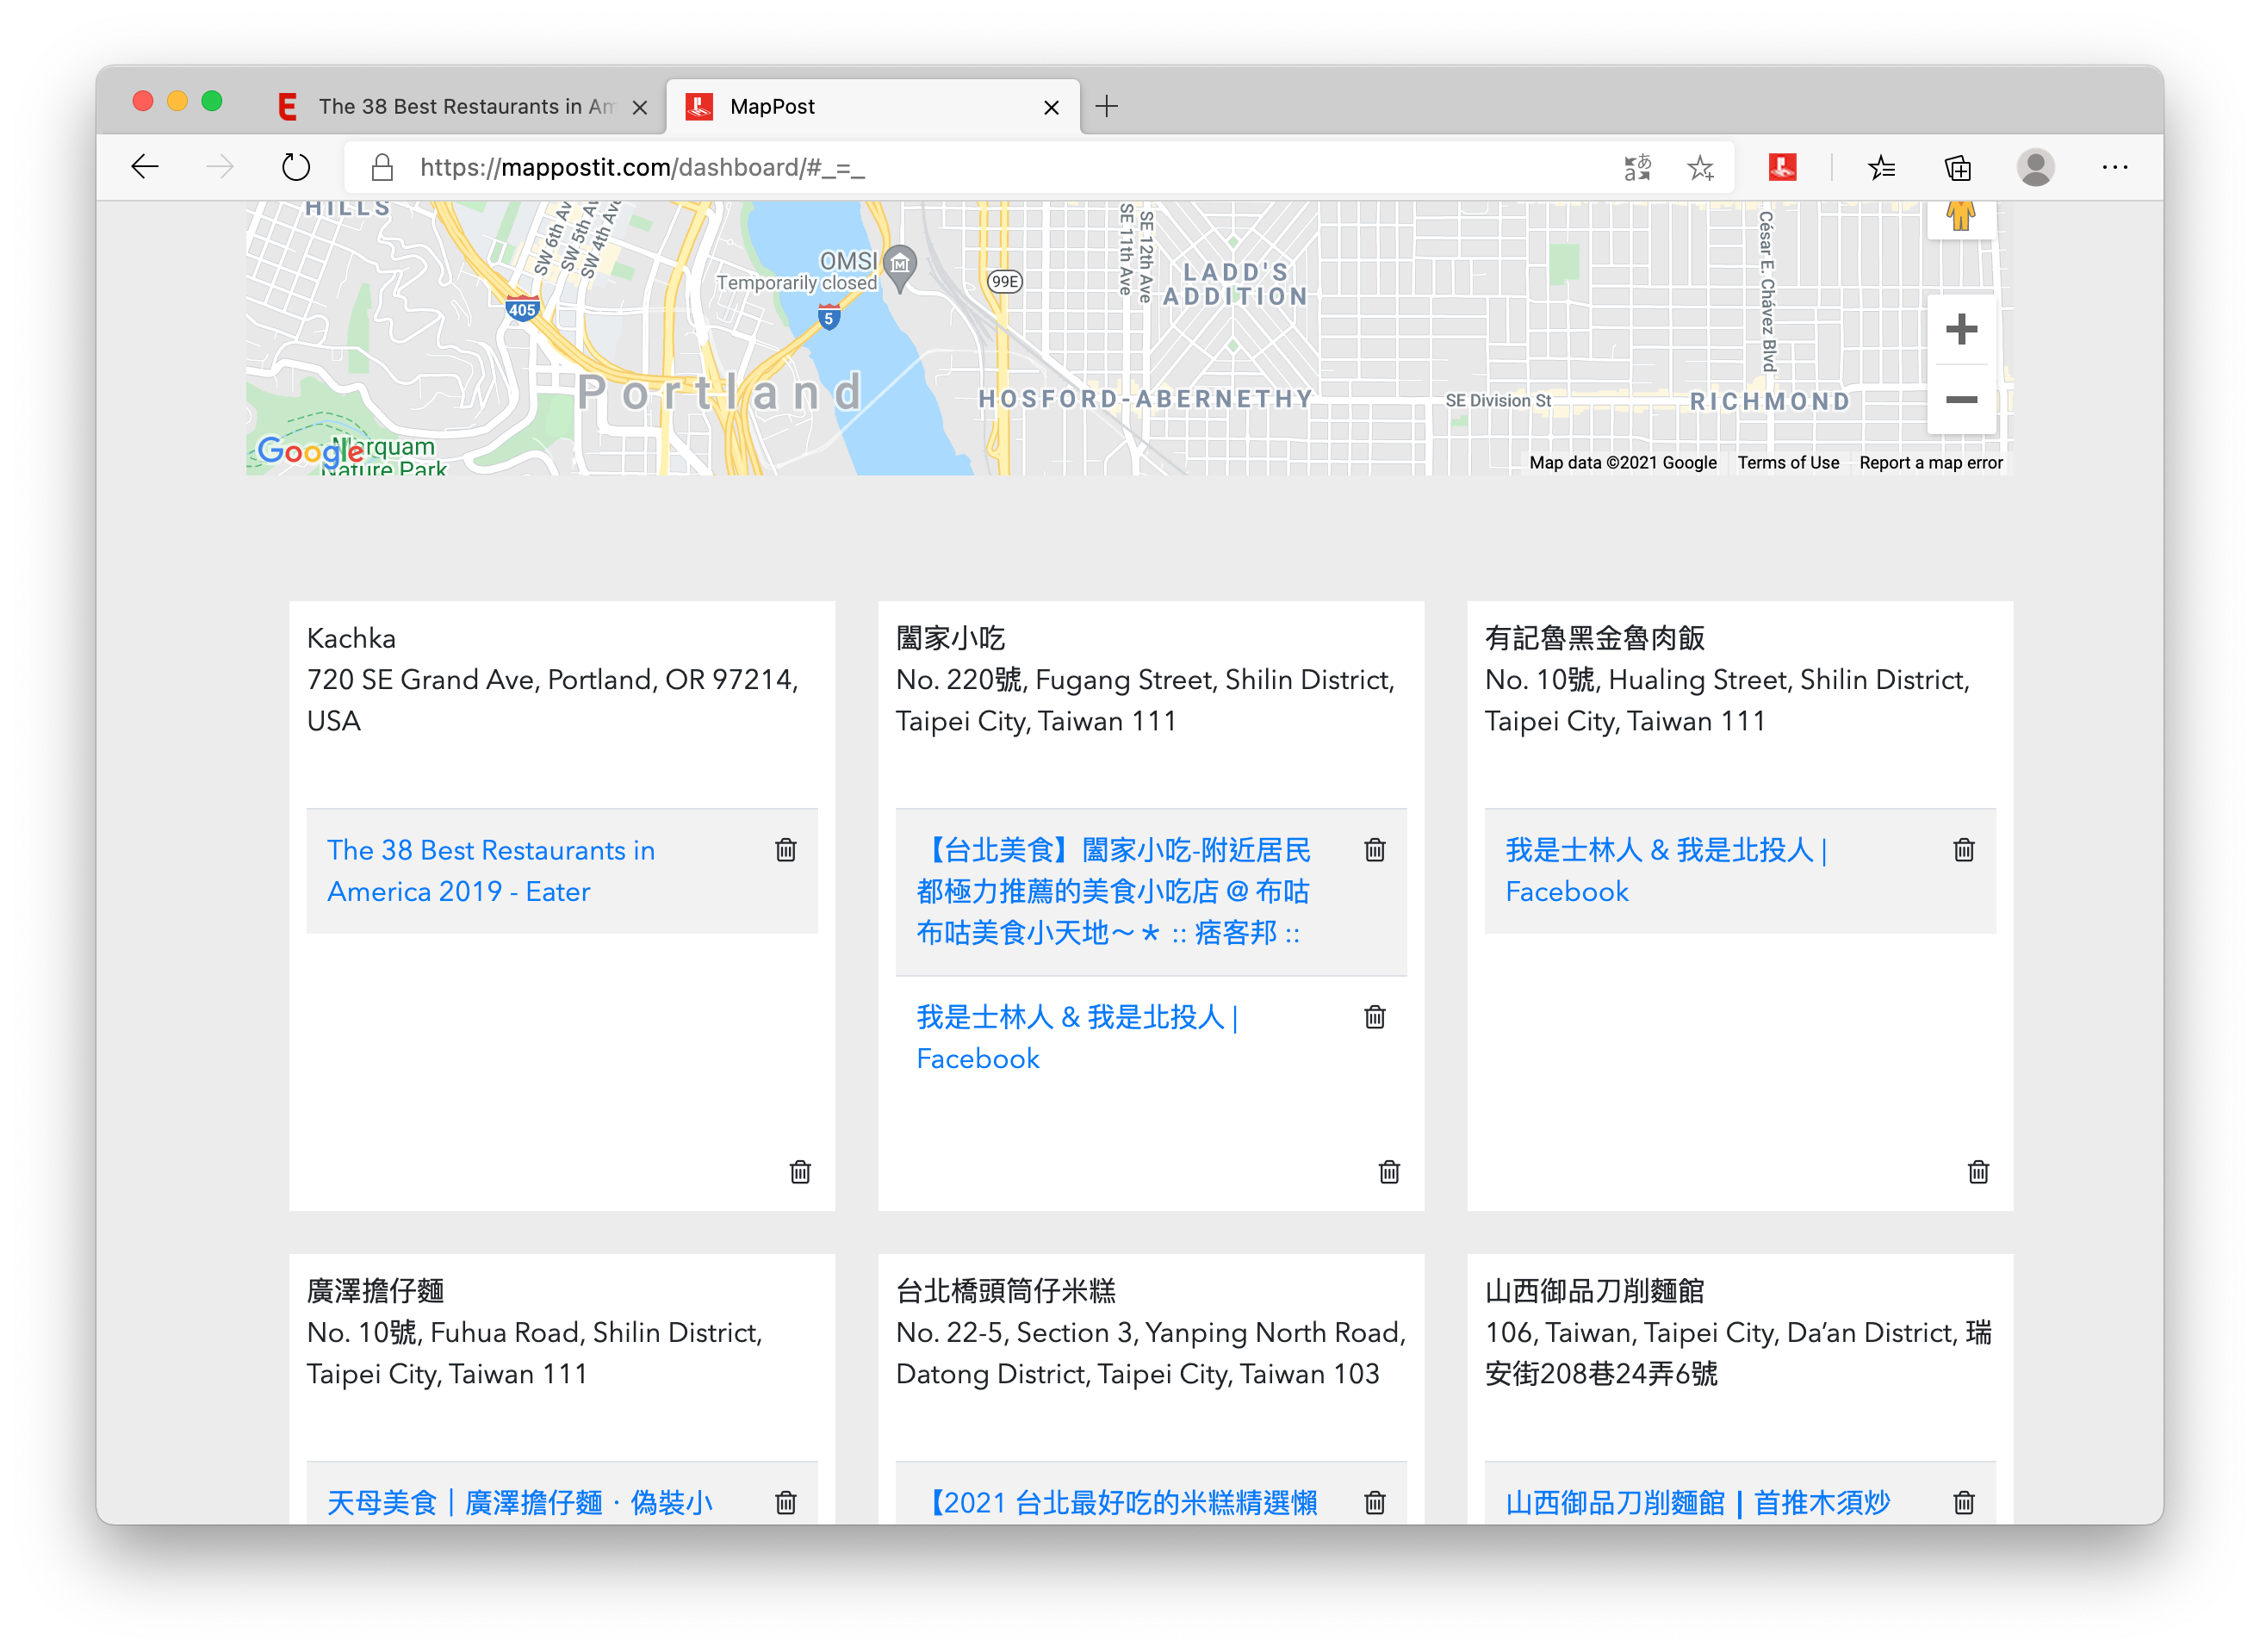This screenshot has width=2260, height=1652.
Task: Select the Kachka place name
Action: pyautogui.click(x=351, y=638)
